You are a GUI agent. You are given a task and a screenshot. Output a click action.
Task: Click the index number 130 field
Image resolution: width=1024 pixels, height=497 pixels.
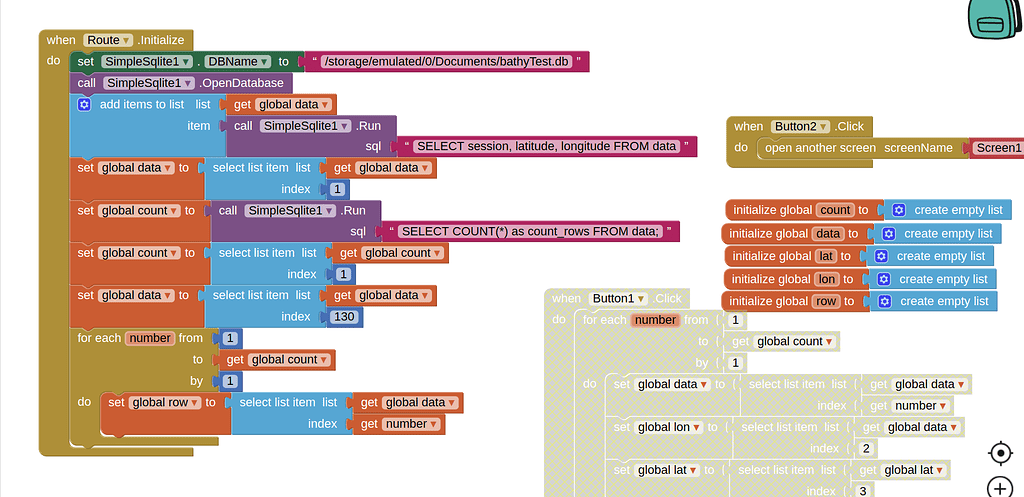pyautogui.click(x=344, y=317)
